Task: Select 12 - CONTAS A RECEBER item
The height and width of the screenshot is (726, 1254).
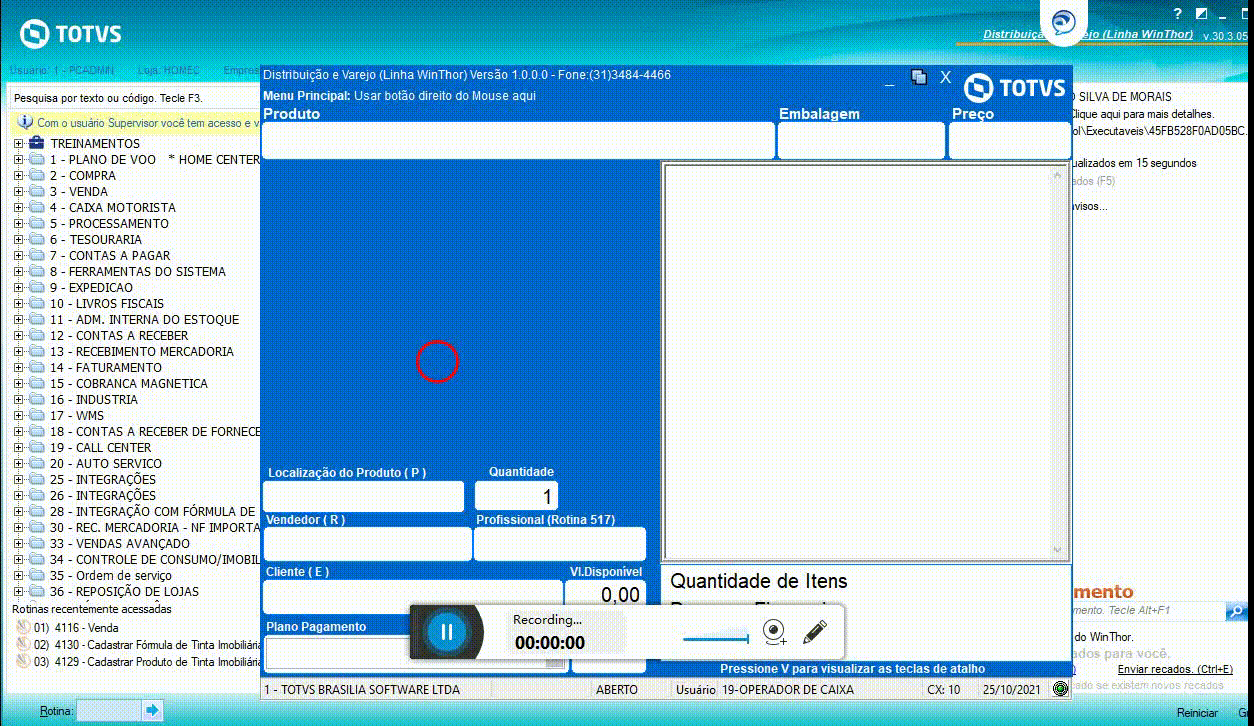Action: pos(119,335)
